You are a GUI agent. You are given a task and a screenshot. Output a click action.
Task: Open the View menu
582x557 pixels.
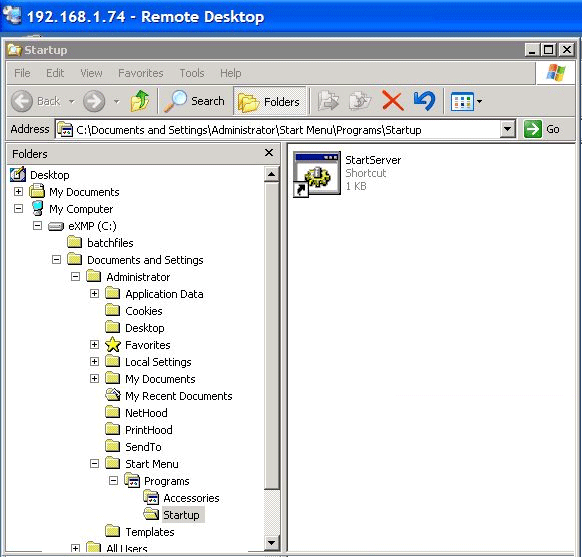(x=91, y=73)
